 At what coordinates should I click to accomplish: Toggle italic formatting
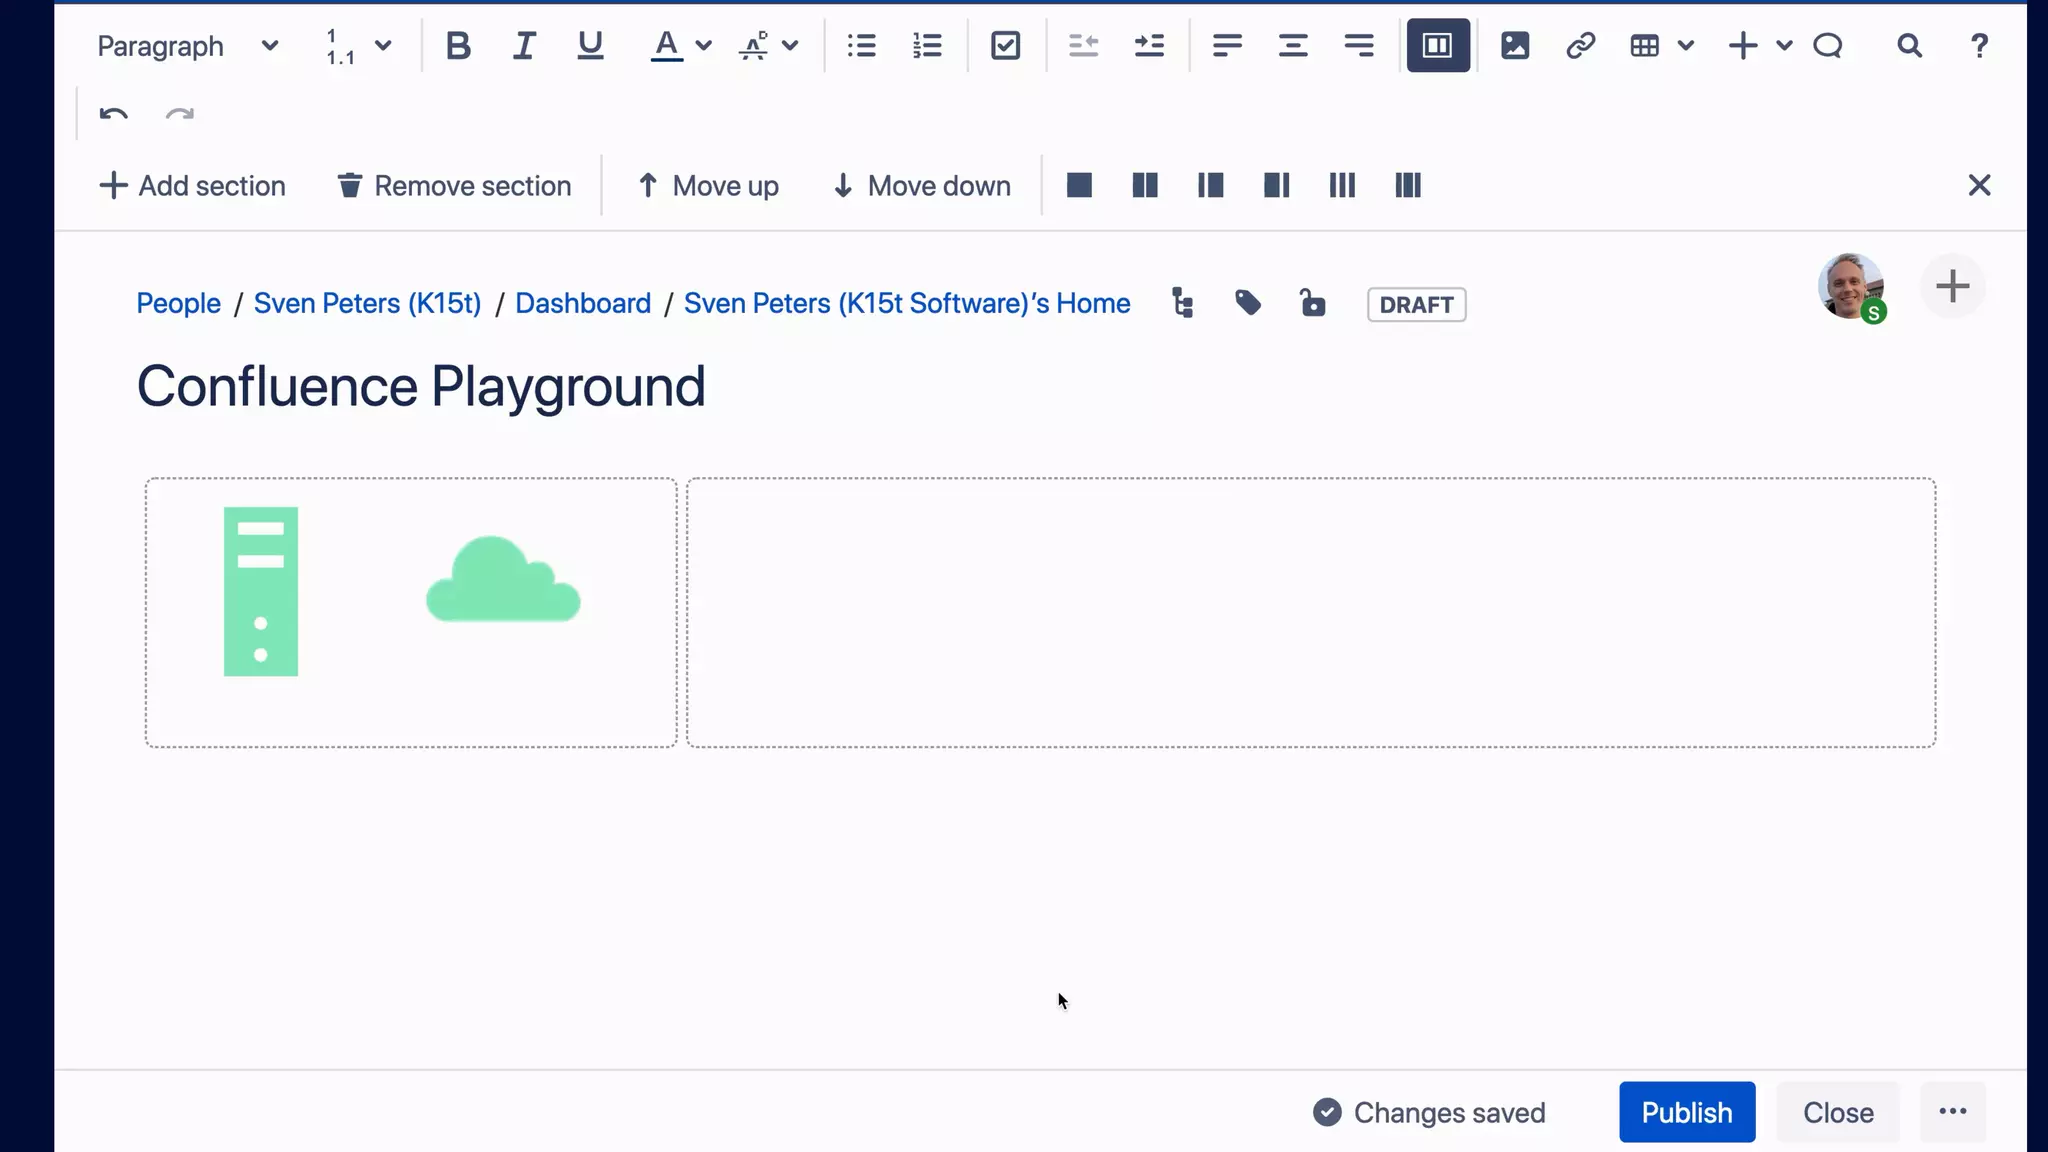tap(524, 45)
